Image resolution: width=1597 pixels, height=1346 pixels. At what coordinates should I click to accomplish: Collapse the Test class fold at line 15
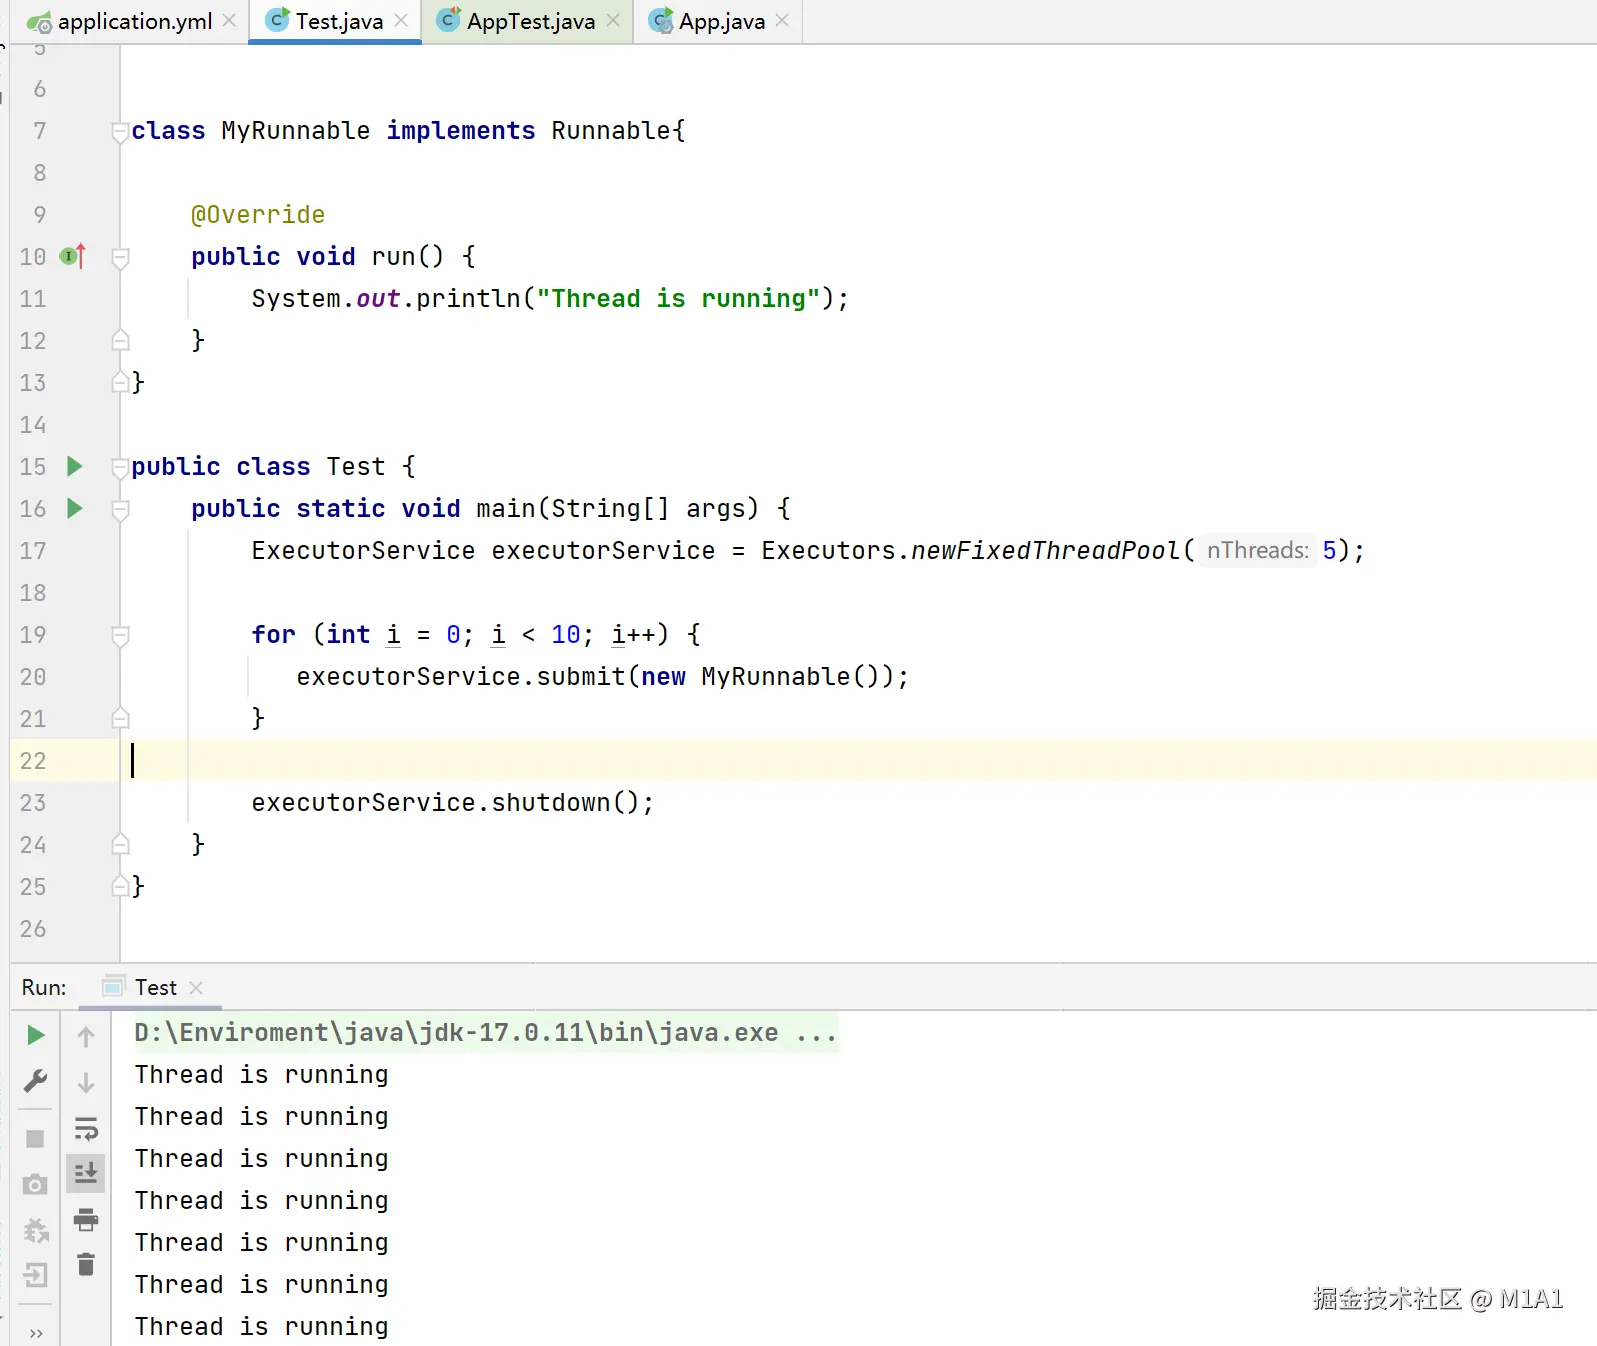(120, 467)
